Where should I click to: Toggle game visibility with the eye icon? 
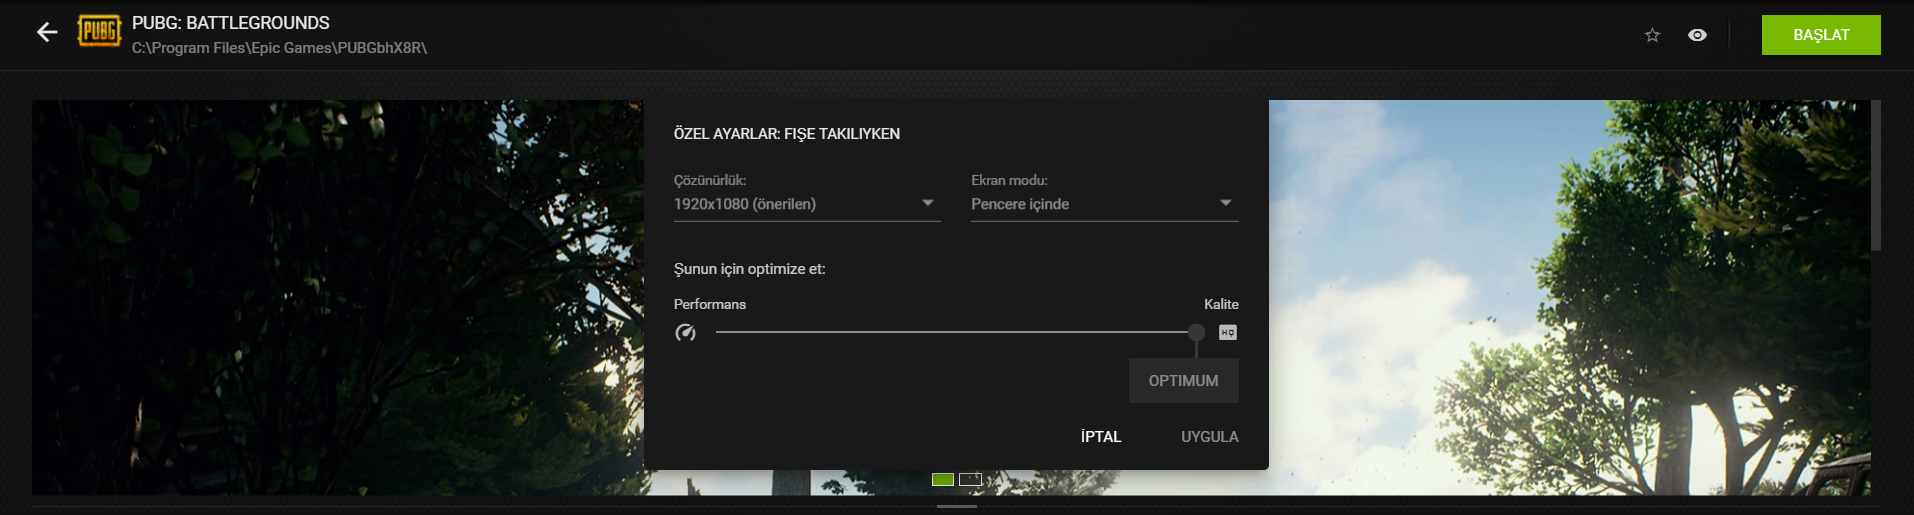1697,35
